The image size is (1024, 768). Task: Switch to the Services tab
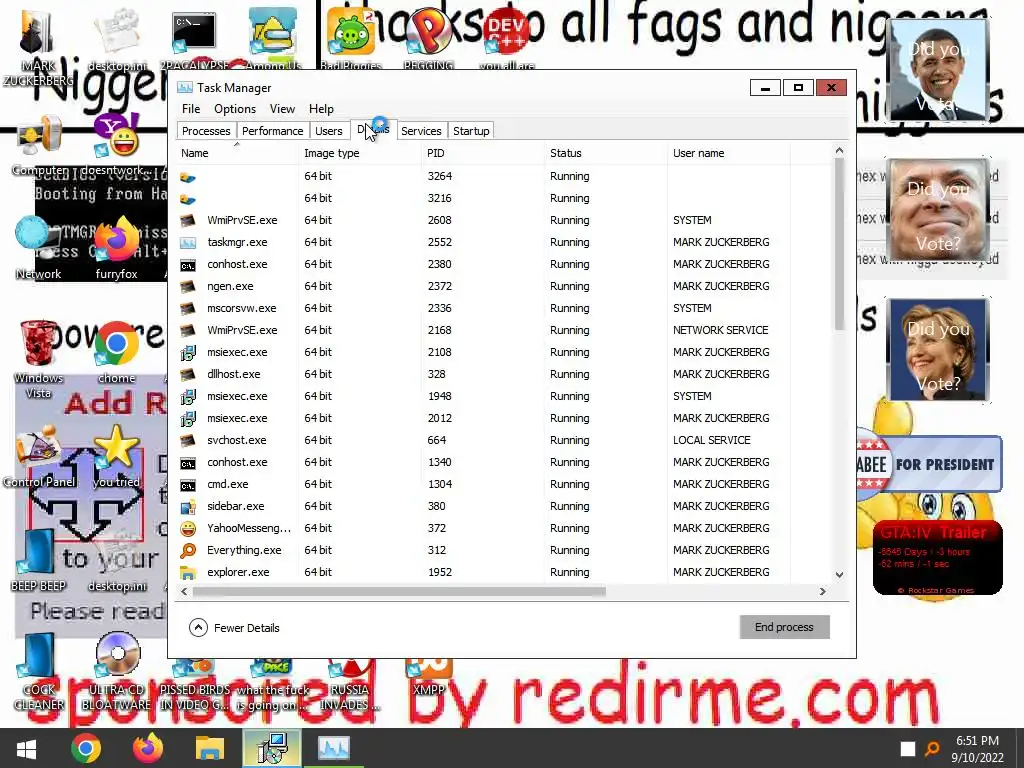click(421, 131)
